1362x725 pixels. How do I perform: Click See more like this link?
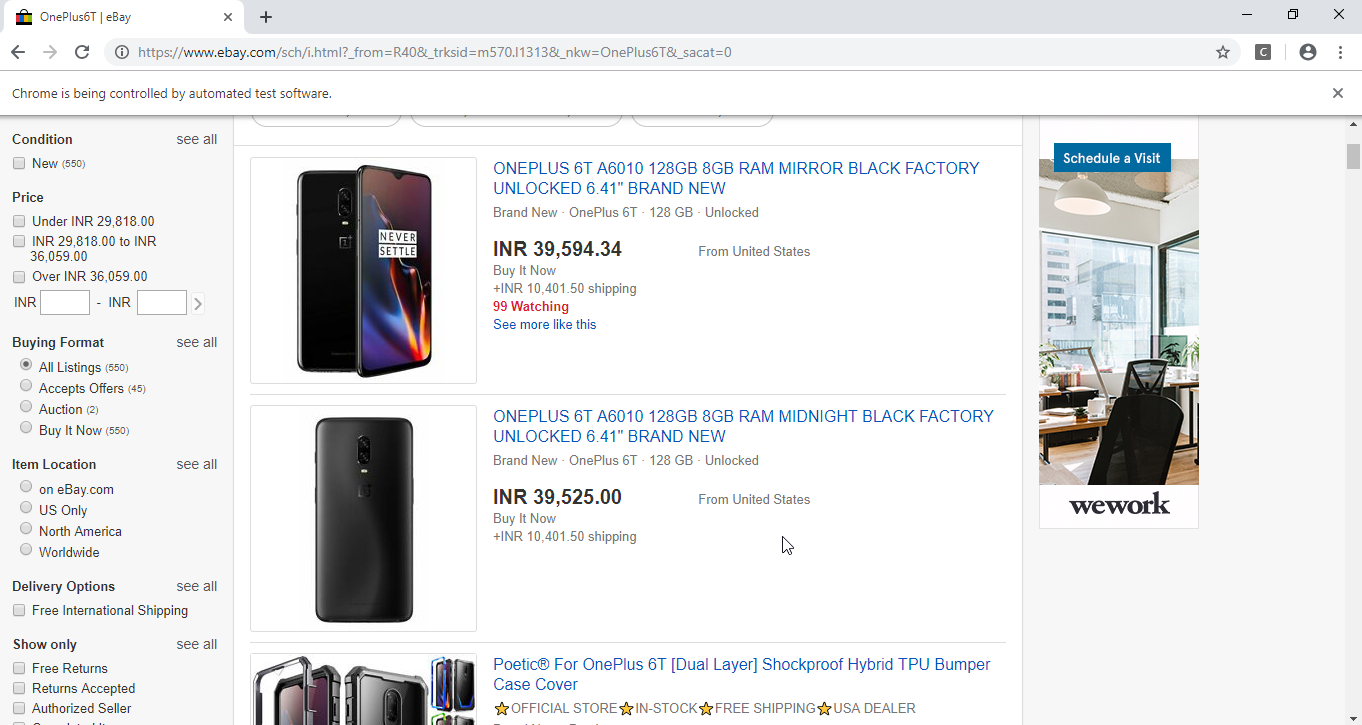[x=544, y=324]
